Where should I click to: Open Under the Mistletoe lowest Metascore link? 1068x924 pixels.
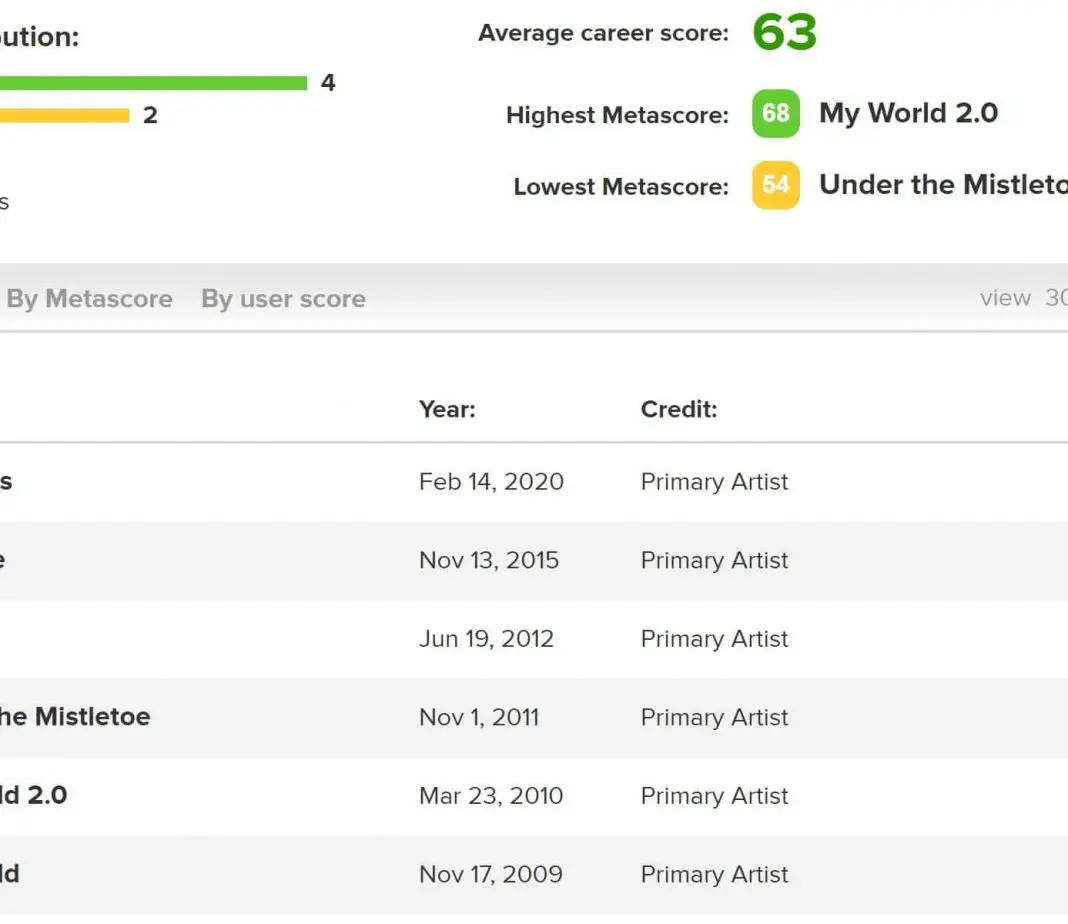click(942, 185)
